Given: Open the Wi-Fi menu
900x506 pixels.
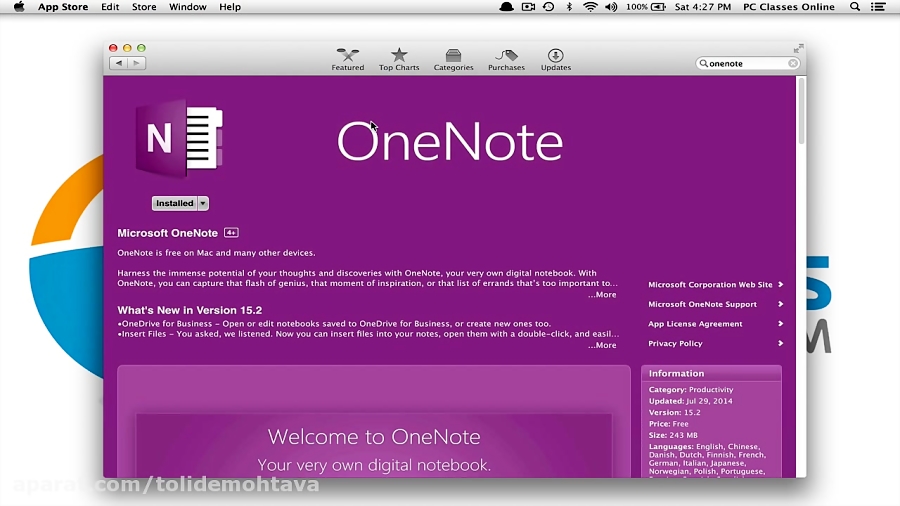Looking at the screenshot, I should (x=590, y=7).
